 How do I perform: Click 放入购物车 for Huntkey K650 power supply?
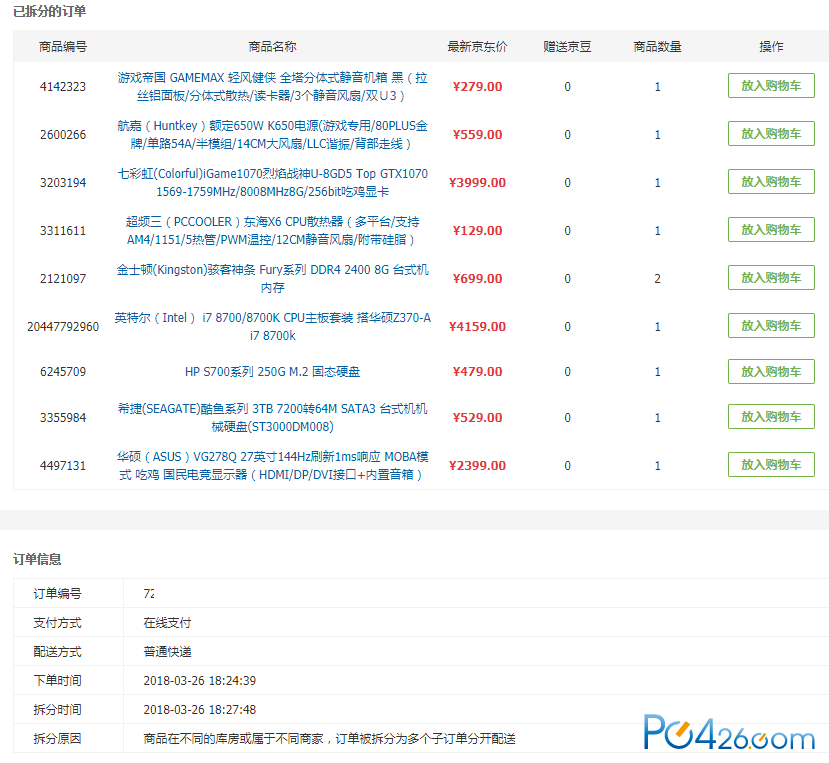click(x=771, y=134)
